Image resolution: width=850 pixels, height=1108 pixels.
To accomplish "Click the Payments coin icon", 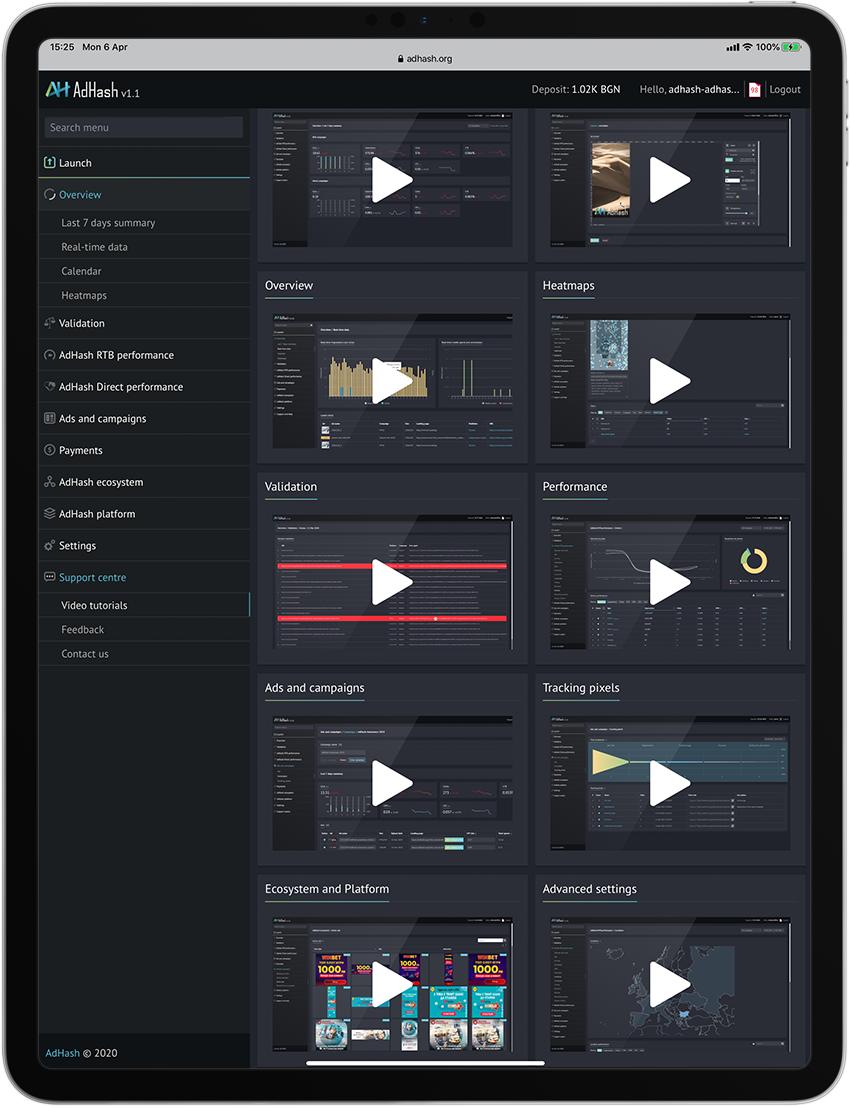I will point(50,451).
